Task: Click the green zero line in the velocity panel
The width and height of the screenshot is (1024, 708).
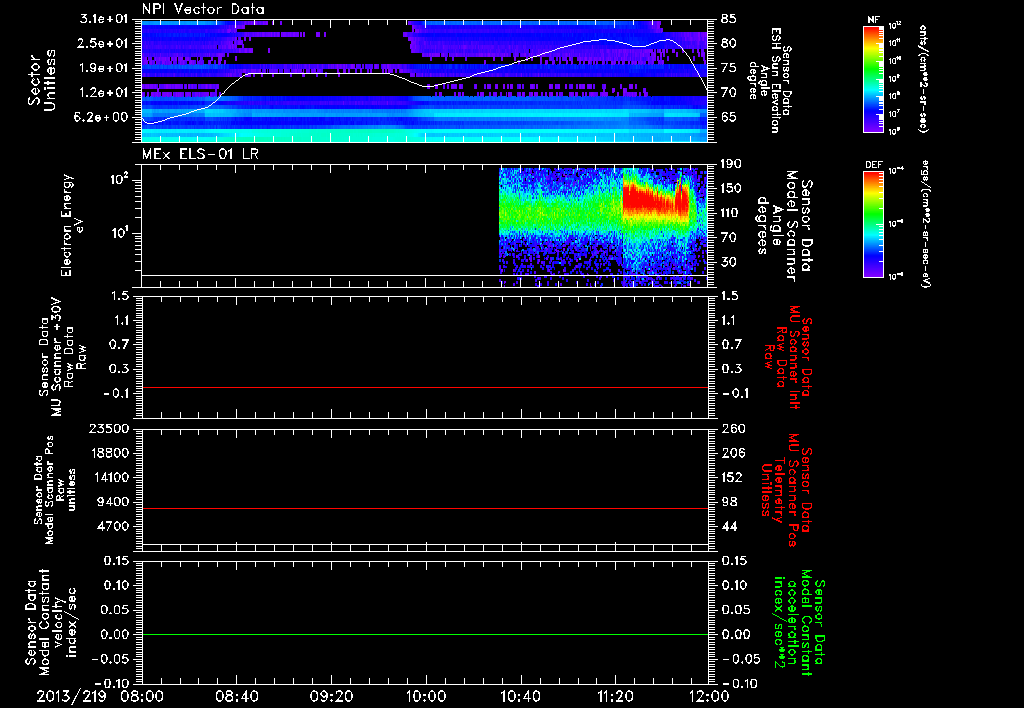Action: tap(425, 634)
